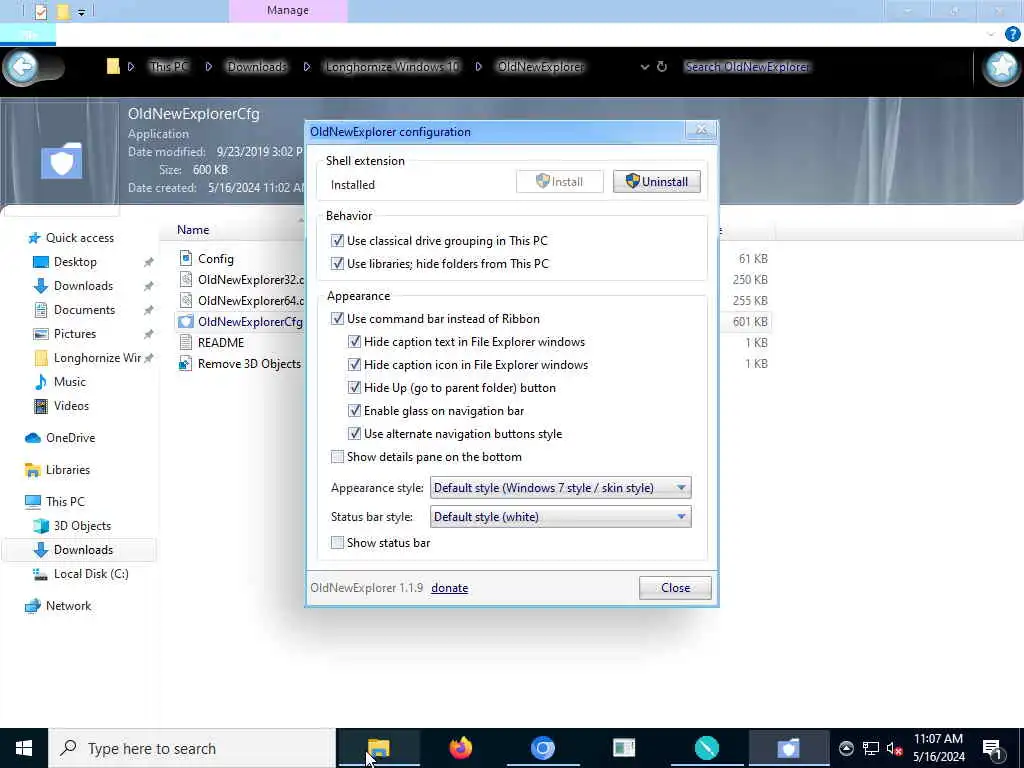Uncheck Hide caption text in File Explorer windows

coord(354,342)
